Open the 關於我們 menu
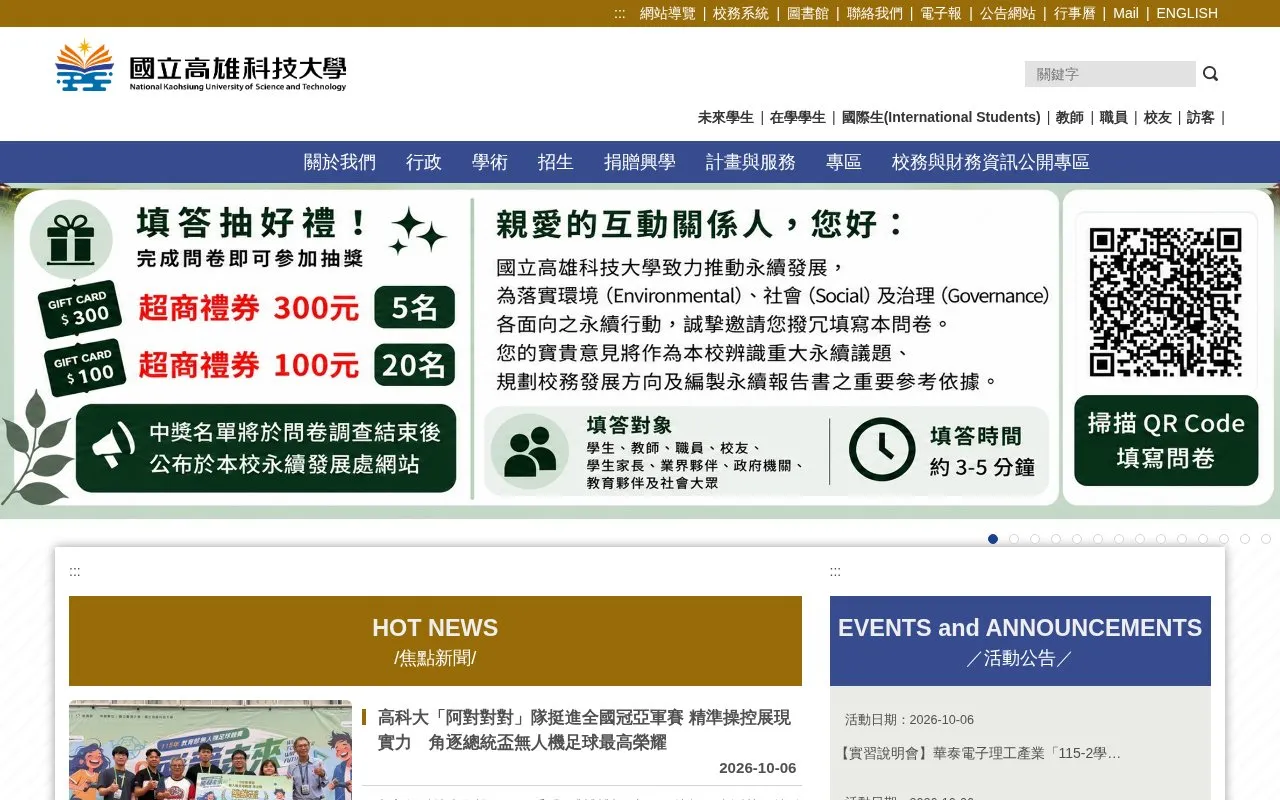 tap(340, 162)
